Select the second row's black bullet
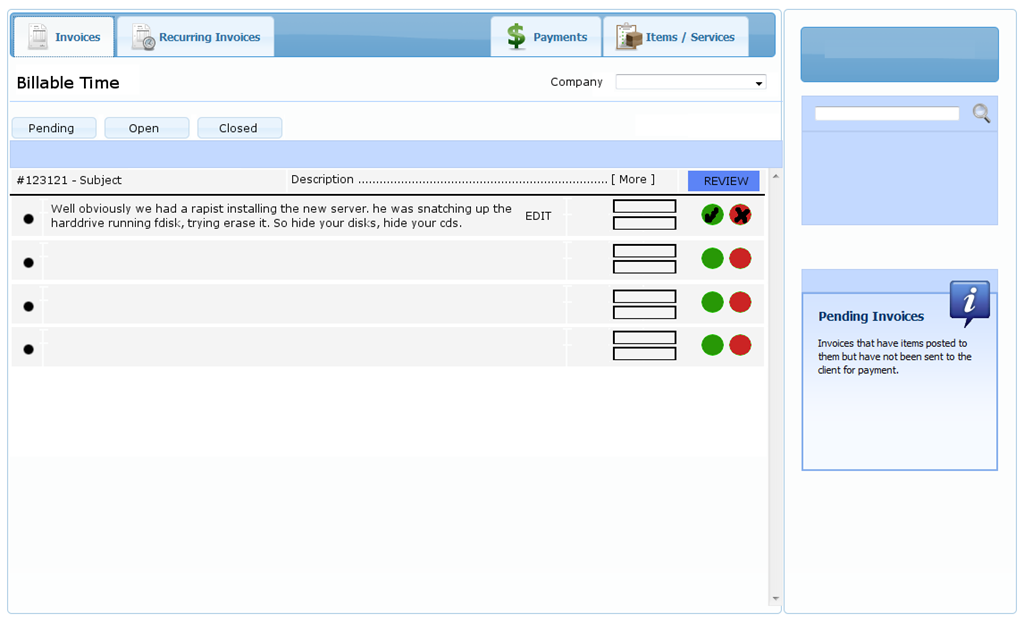 28,262
